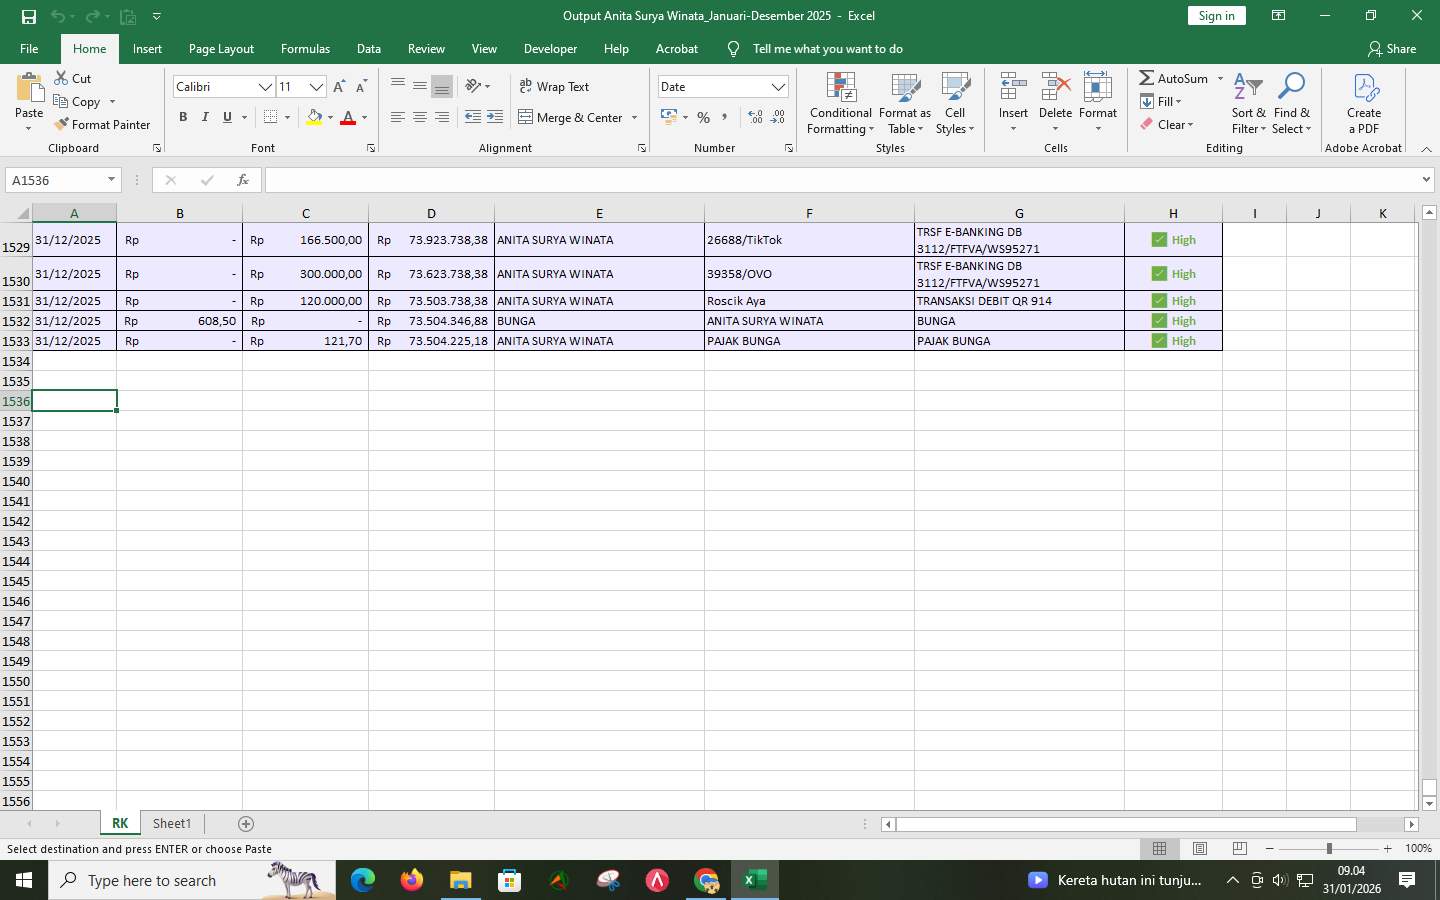Apply Percent Style to selection
1440x900 pixels.
click(x=703, y=117)
